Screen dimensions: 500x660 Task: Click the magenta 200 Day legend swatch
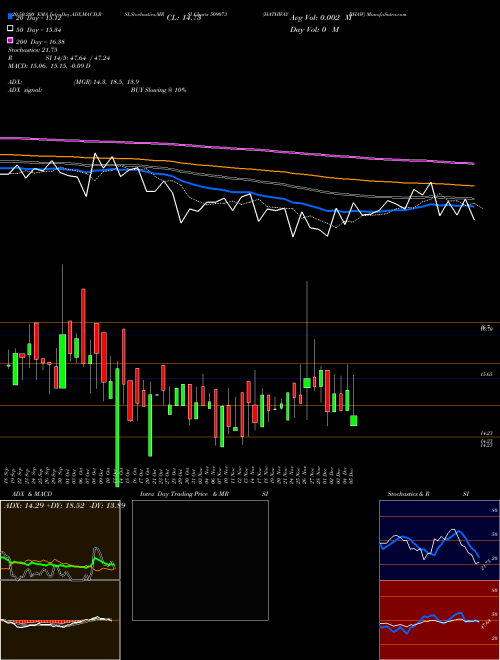[x=10, y=41]
